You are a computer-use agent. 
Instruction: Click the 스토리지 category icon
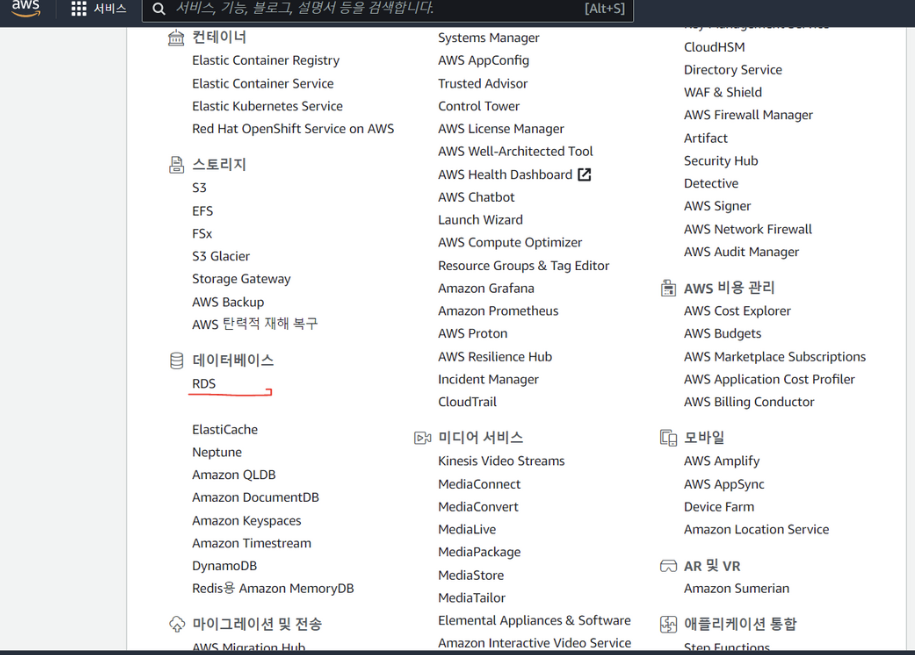[x=176, y=165]
